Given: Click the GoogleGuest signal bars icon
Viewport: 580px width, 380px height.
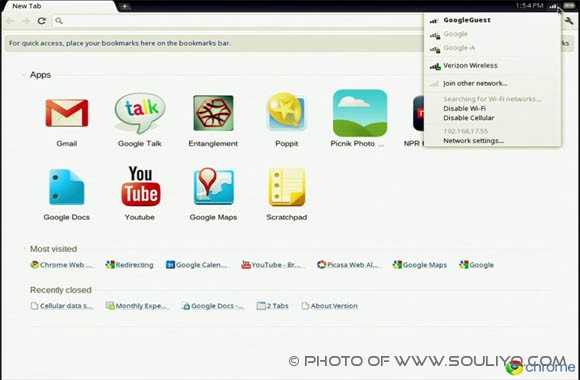Looking at the screenshot, I should click(434, 21).
